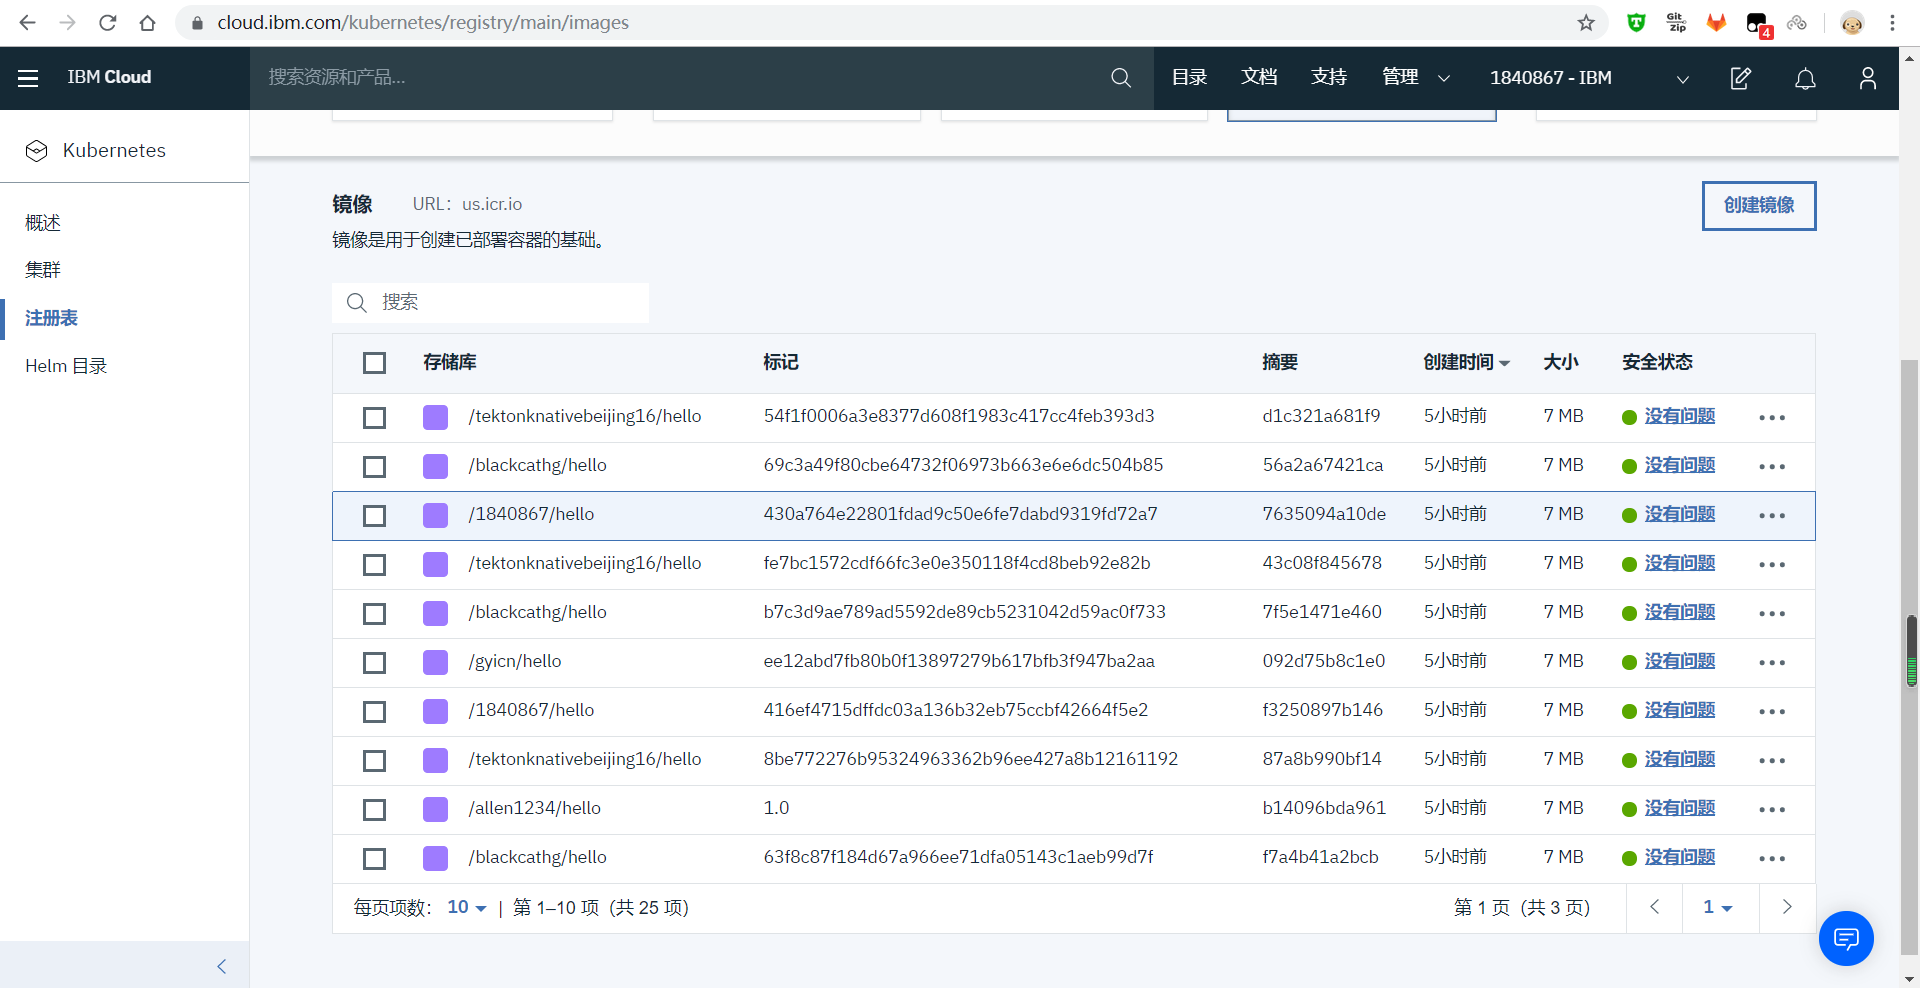Screen dimensions: 1920x988
Task: Open the edit/cost estimator pencil icon
Action: pyautogui.click(x=1741, y=78)
